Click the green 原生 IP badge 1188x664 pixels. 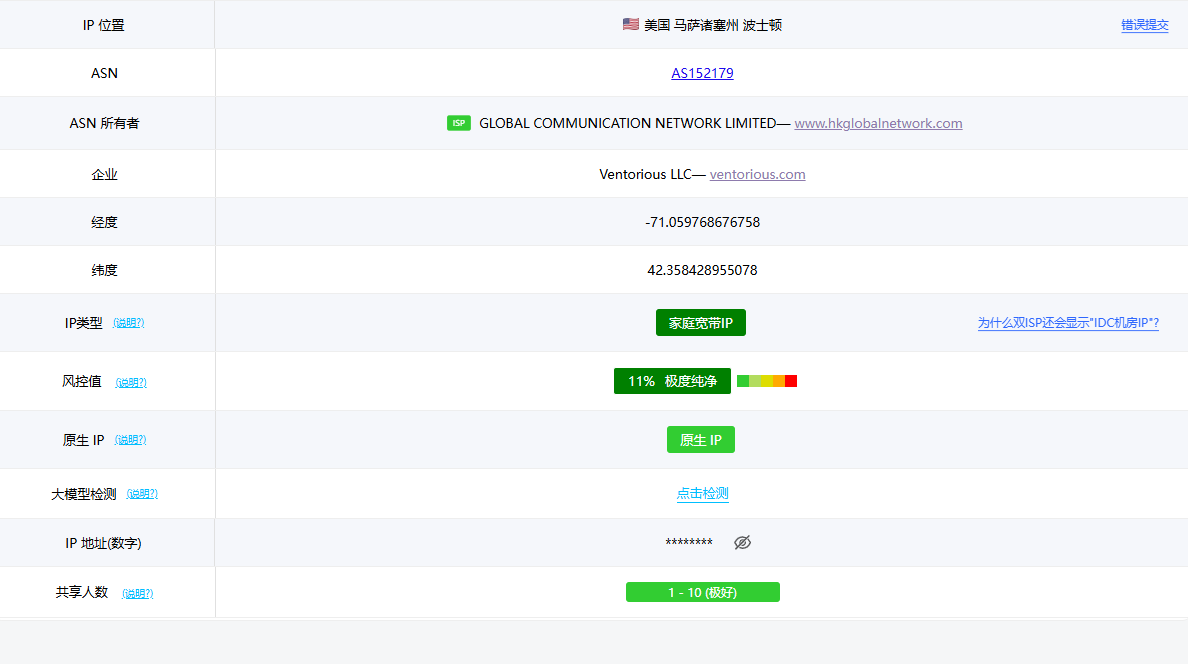click(701, 440)
